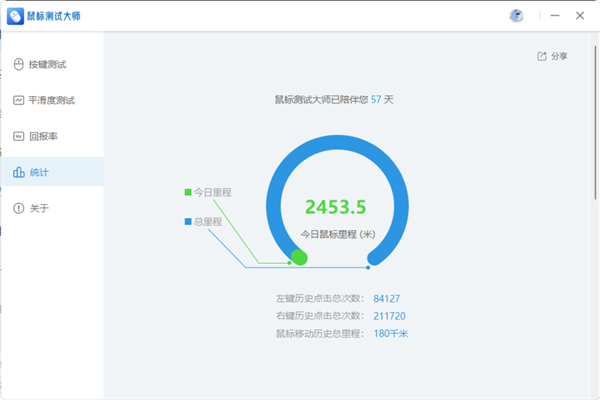Click the green marker dot on ring
Image resolution: width=600 pixels, height=400 pixels.
coord(297,258)
